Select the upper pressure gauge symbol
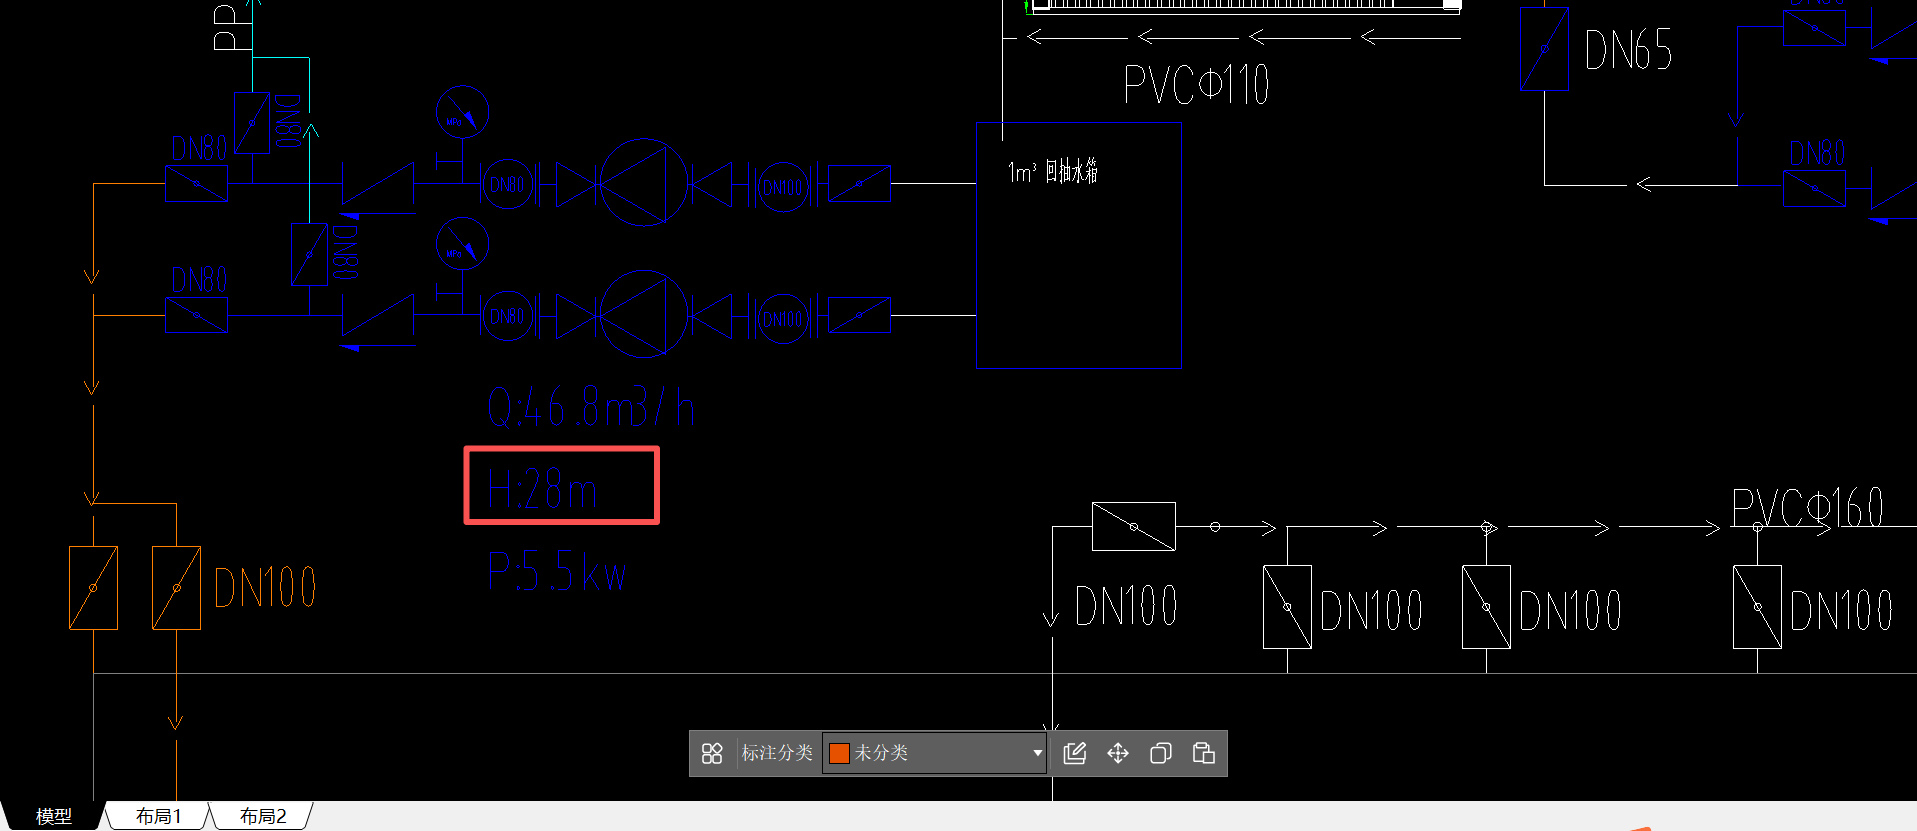 coord(462,112)
